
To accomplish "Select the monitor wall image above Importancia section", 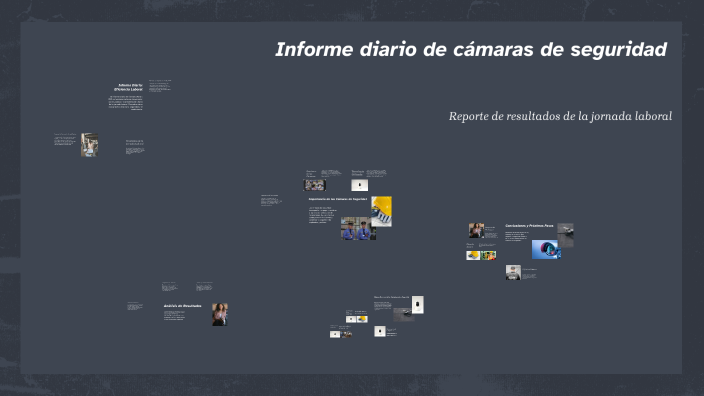I will 315,185.
